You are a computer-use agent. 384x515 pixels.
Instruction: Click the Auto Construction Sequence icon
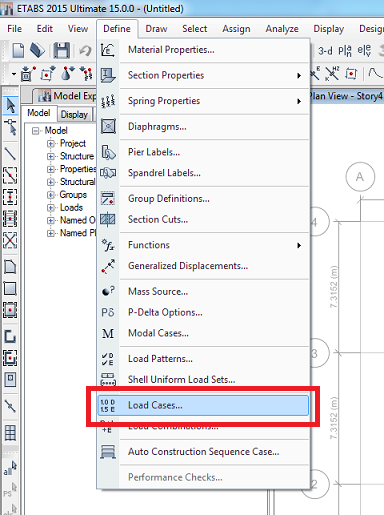[108, 452]
